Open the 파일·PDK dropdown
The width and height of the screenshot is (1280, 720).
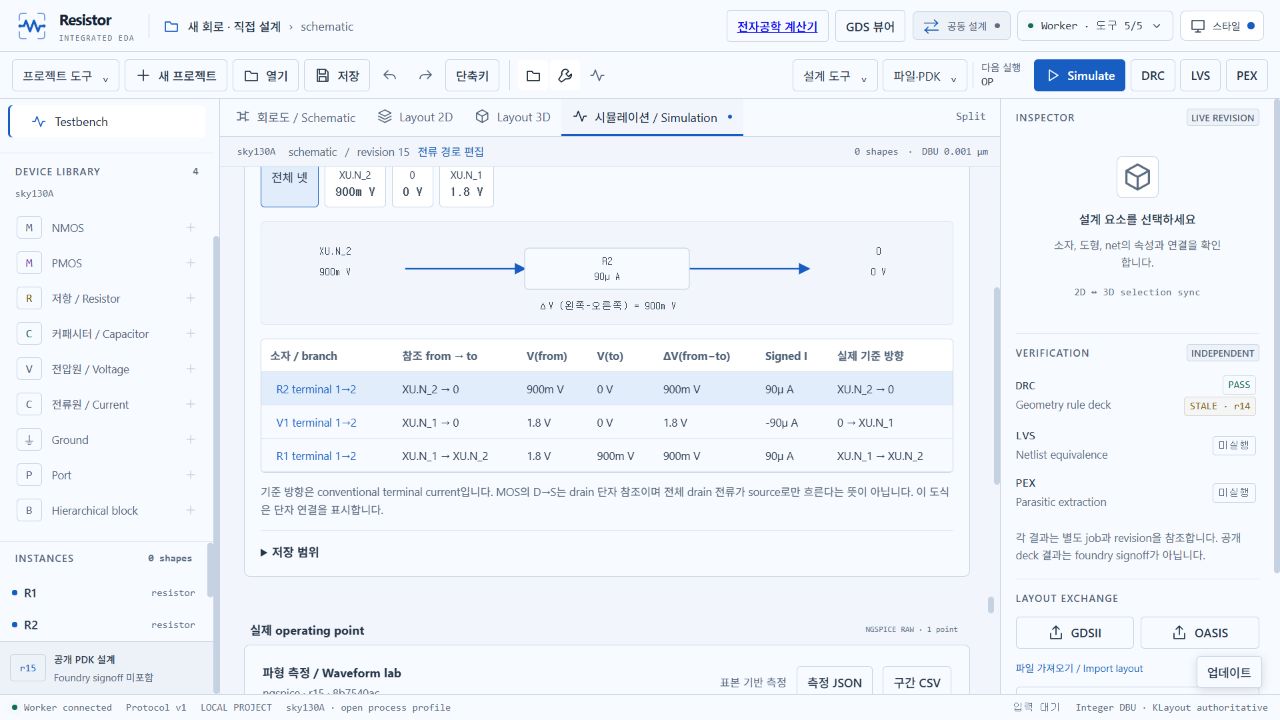coord(924,76)
